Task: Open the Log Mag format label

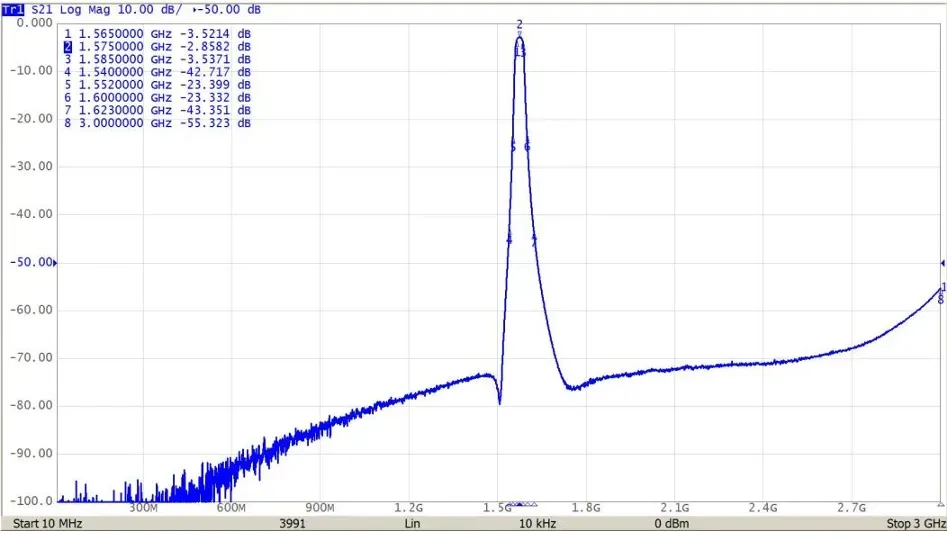Action: (x=85, y=10)
